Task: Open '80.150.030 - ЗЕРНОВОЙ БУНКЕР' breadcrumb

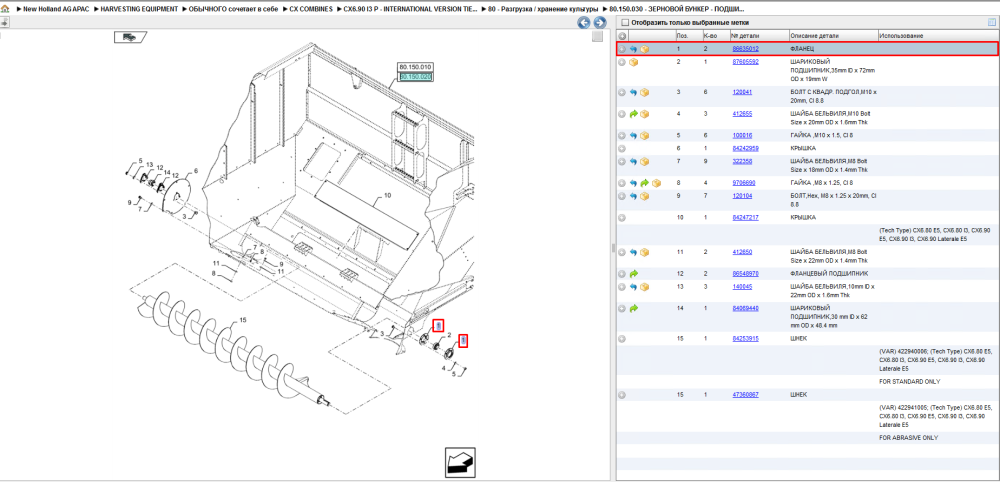Action: pyautogui.click(x=675, y=10)
